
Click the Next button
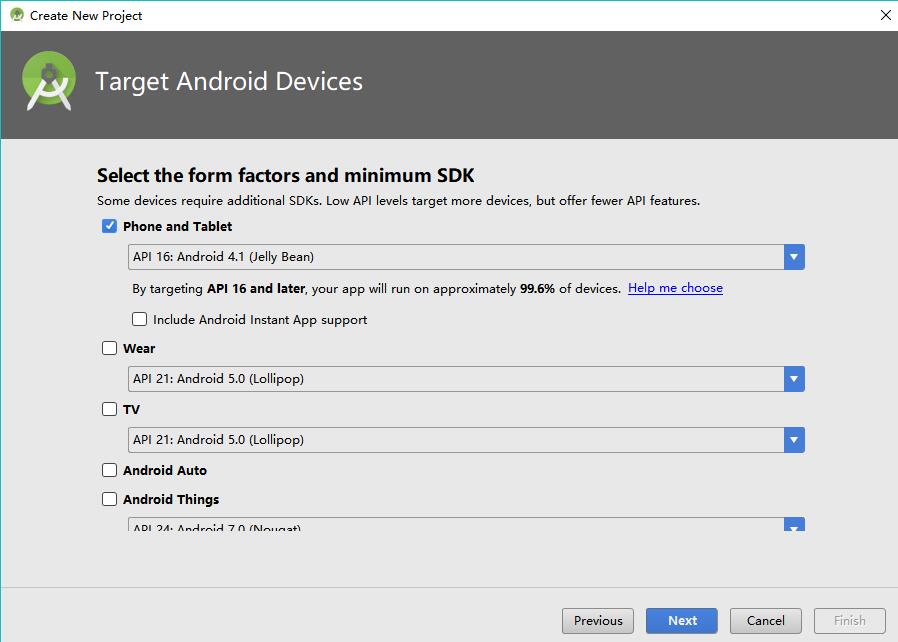[x=682, y=621]
